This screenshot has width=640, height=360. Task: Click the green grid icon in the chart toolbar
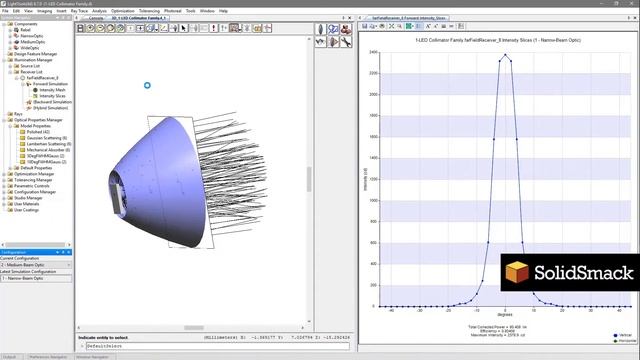409,26
